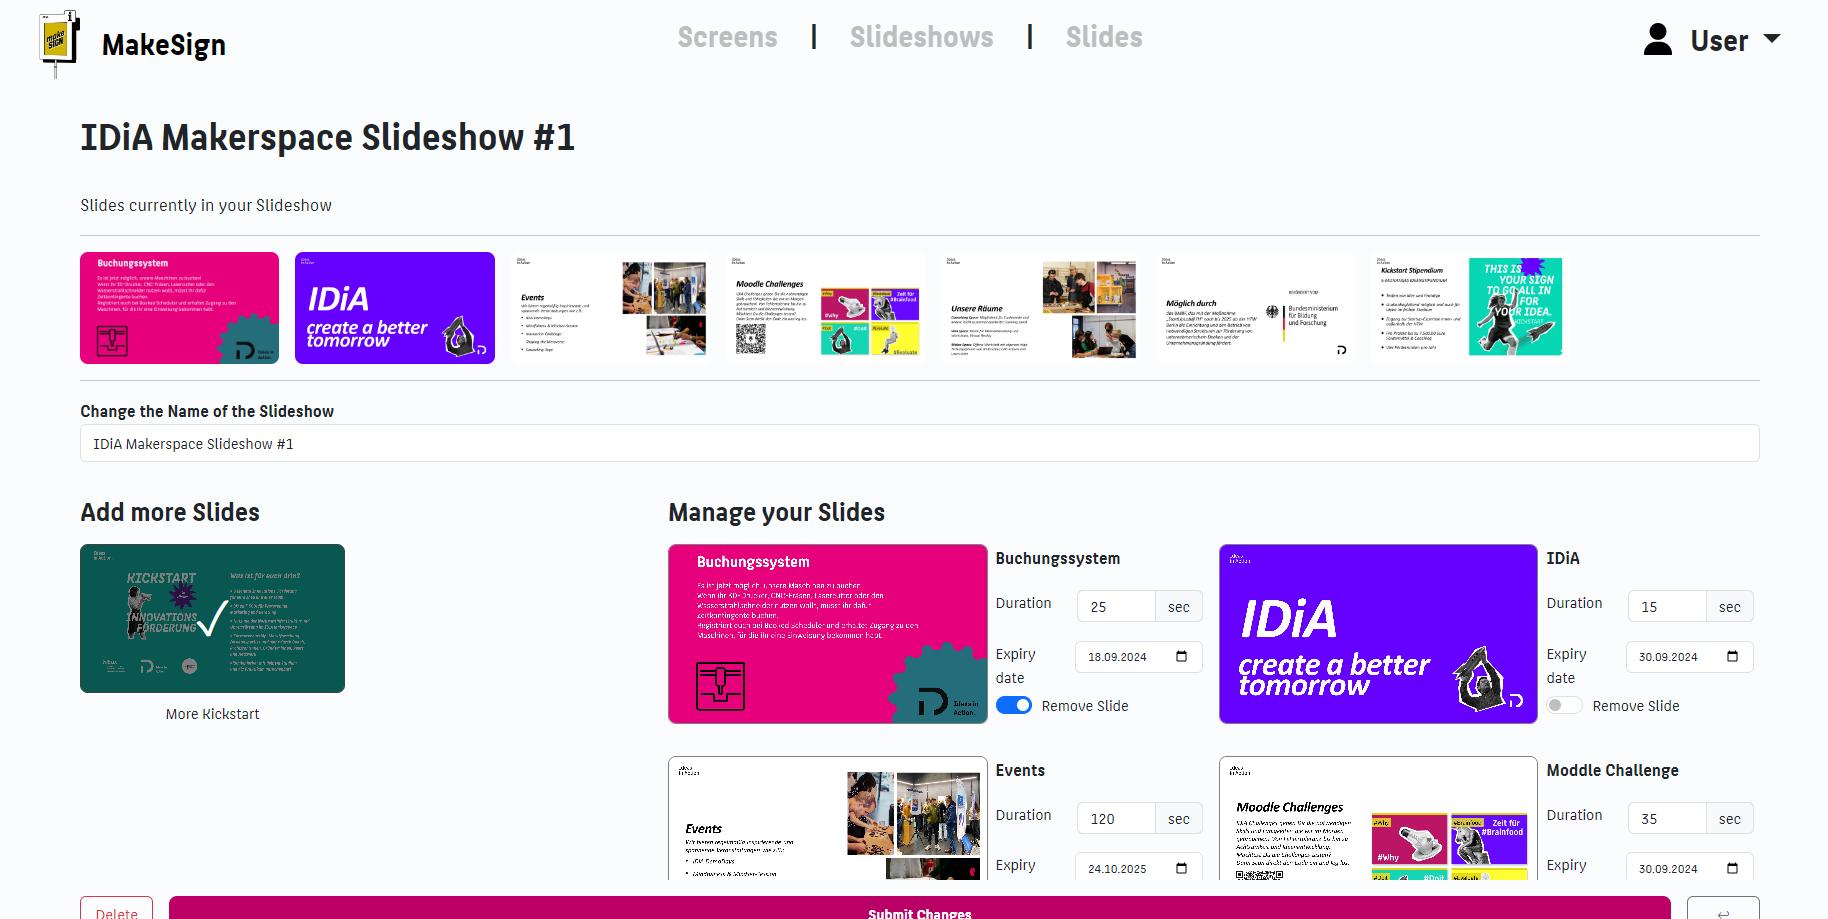Go to the Slideshows tab
1828x919 pixels.
[x=921, y=37]
